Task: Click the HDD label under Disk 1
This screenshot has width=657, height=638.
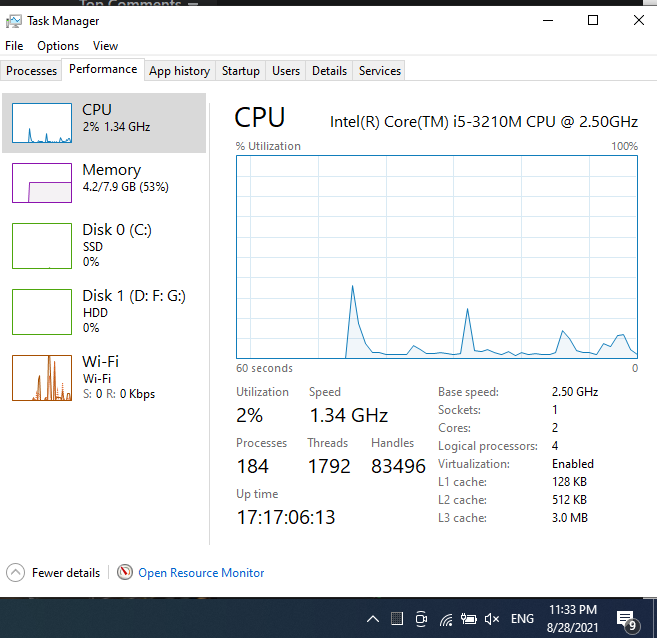Action: 95,313
